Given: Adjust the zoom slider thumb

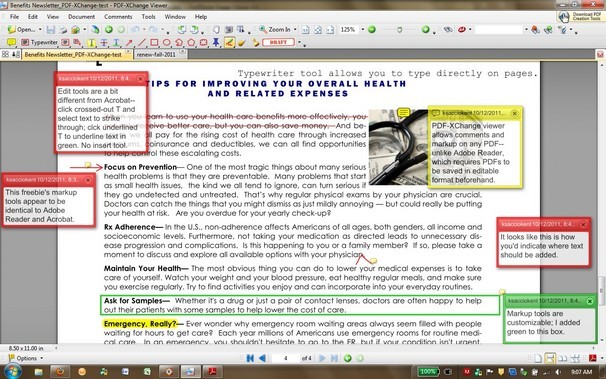Looking at the screenshot, I should pyautogui.click(x=400, y=30).
